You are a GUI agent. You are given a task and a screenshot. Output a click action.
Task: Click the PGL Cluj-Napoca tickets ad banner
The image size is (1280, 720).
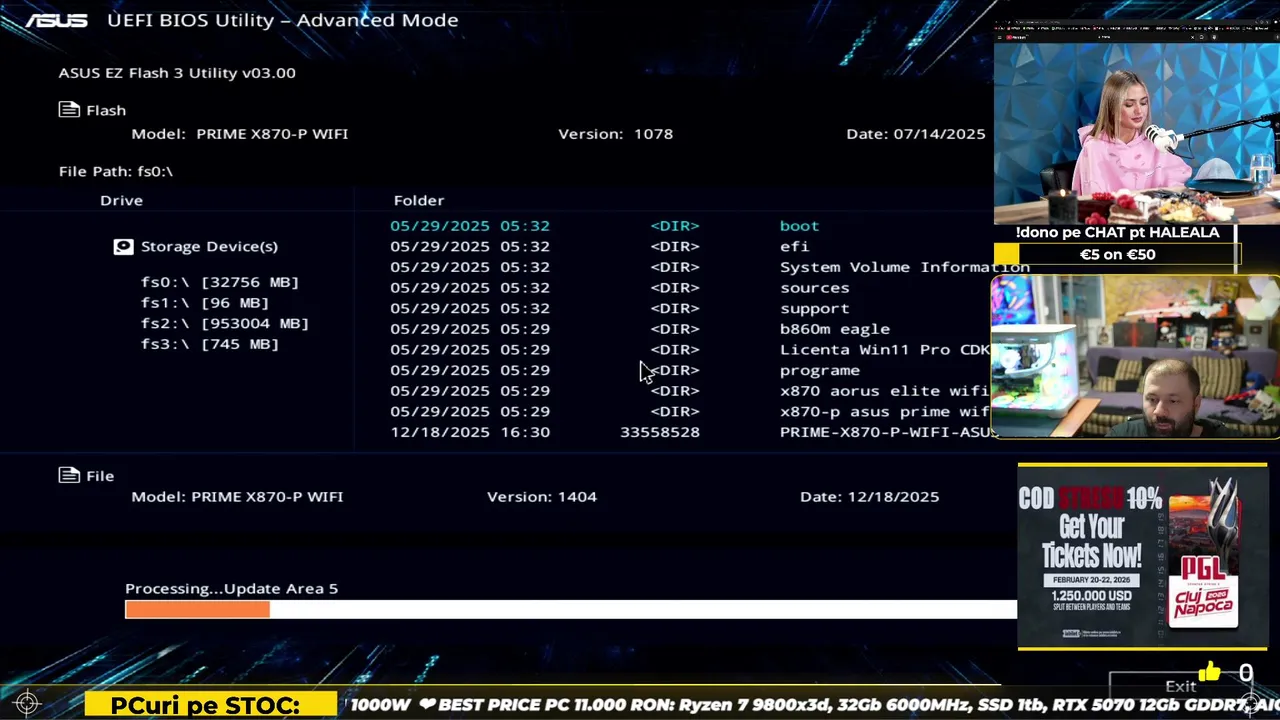point(1142,556)
